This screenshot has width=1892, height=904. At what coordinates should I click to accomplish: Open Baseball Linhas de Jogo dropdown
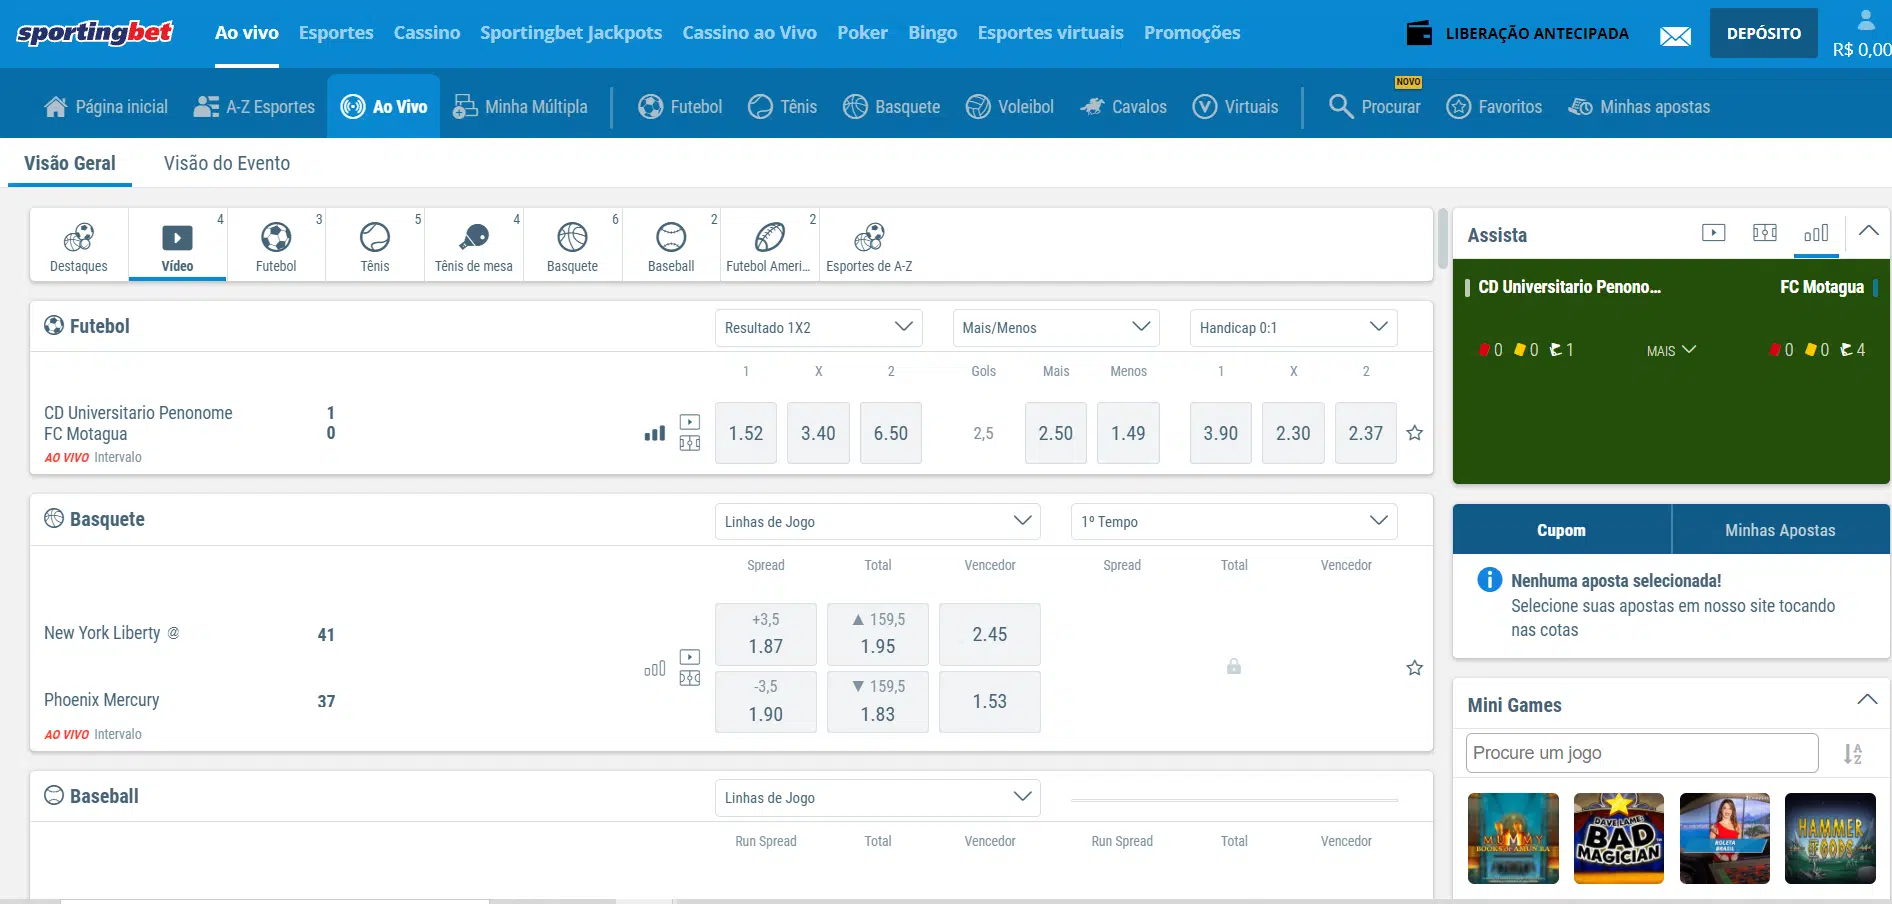(x=878, y=797)
